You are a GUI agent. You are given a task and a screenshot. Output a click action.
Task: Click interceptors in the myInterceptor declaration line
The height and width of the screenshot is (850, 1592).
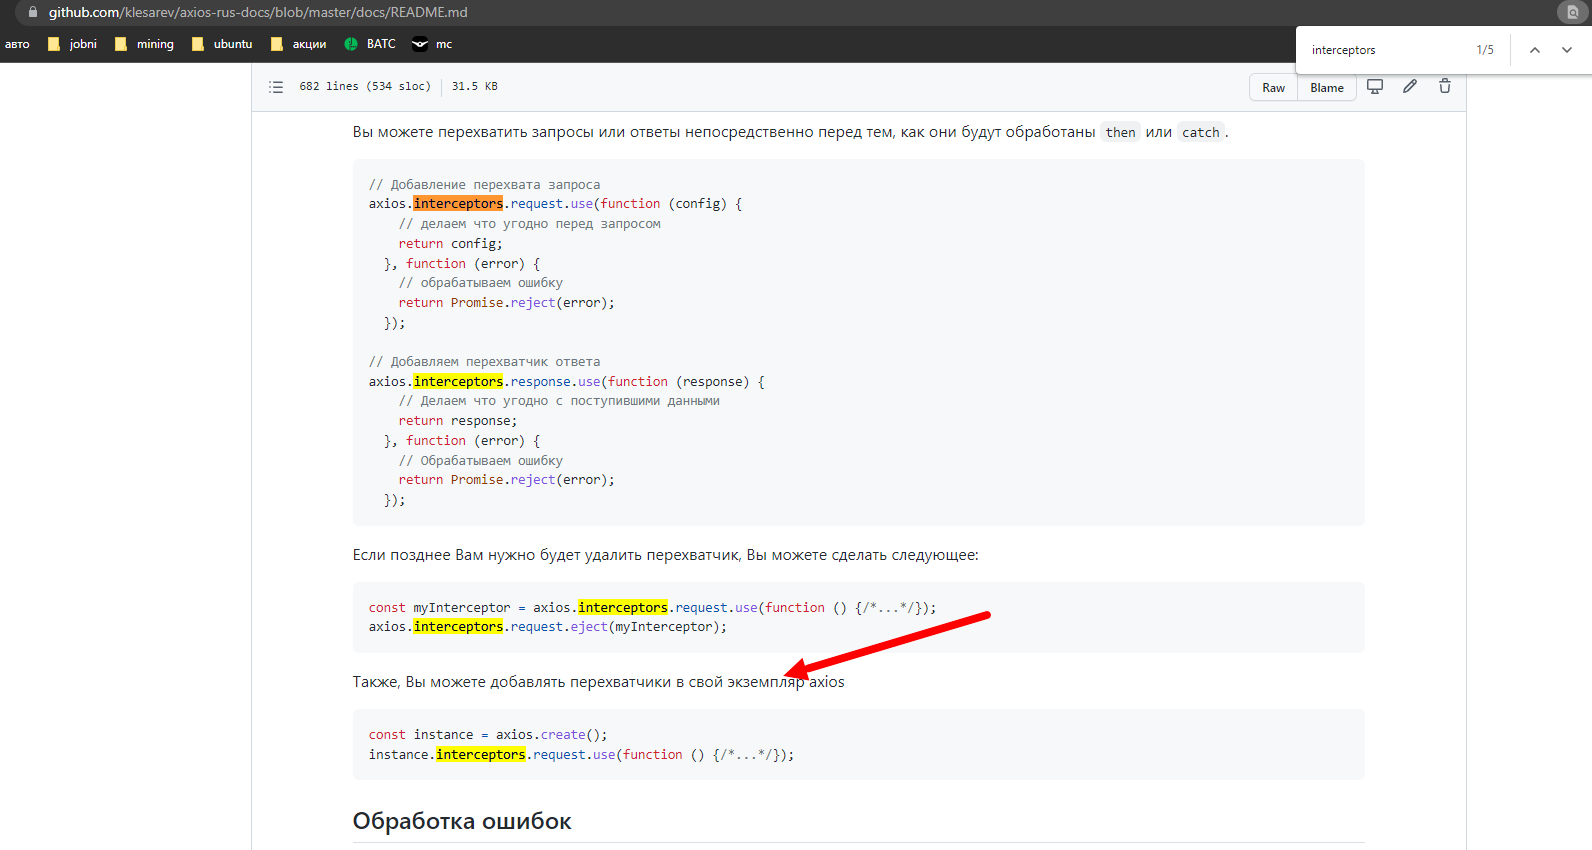tap(622, 608)
